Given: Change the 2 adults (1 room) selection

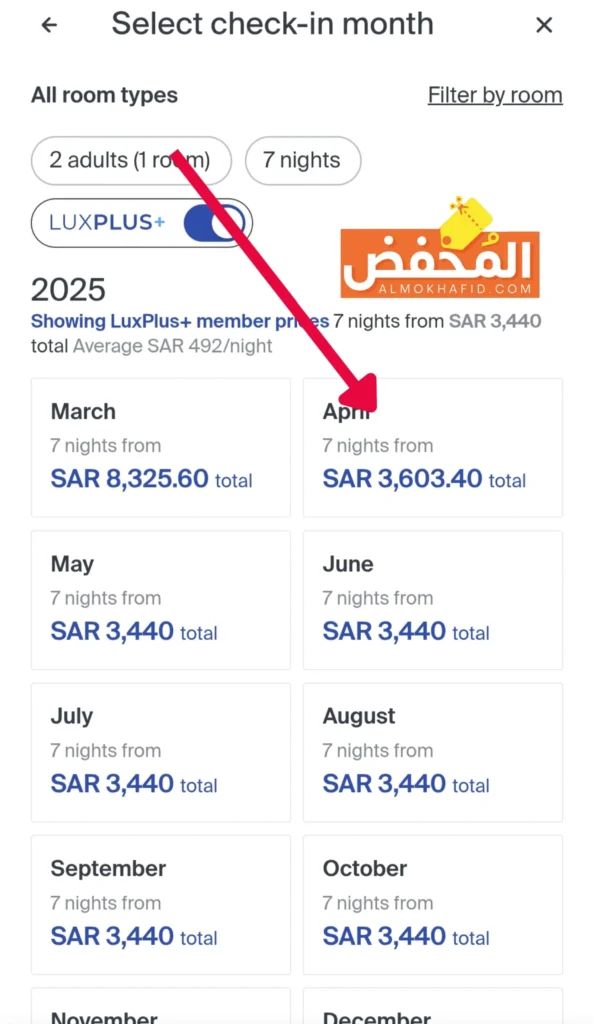Looking at the screenshot, I should [131, 160].
